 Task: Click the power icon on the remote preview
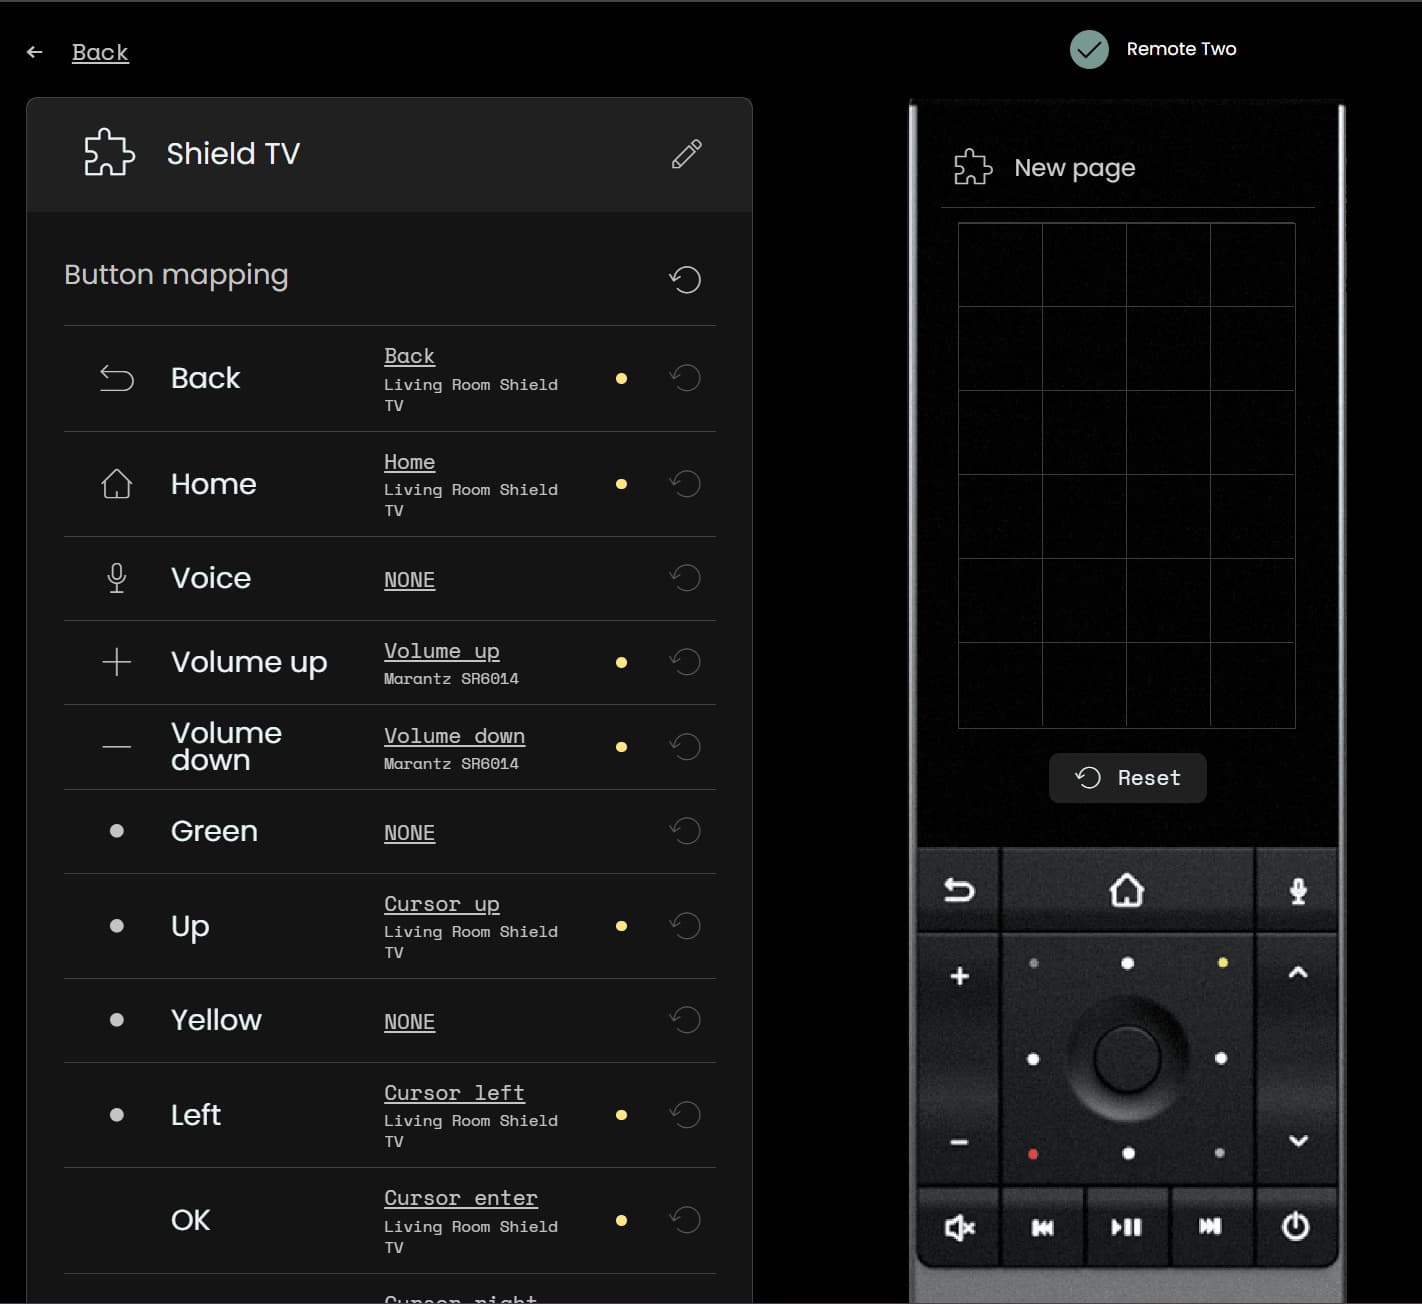[x=1295, y=1227]
